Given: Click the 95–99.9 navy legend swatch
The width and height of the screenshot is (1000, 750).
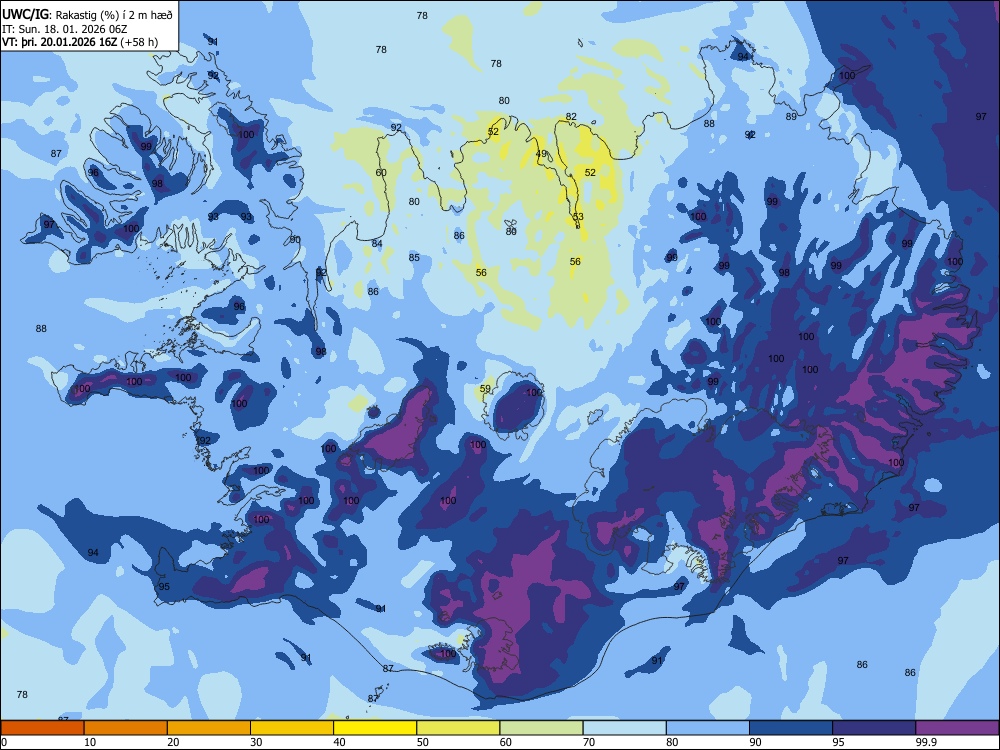Looking at the screenshot, I should tap(874, 728).
